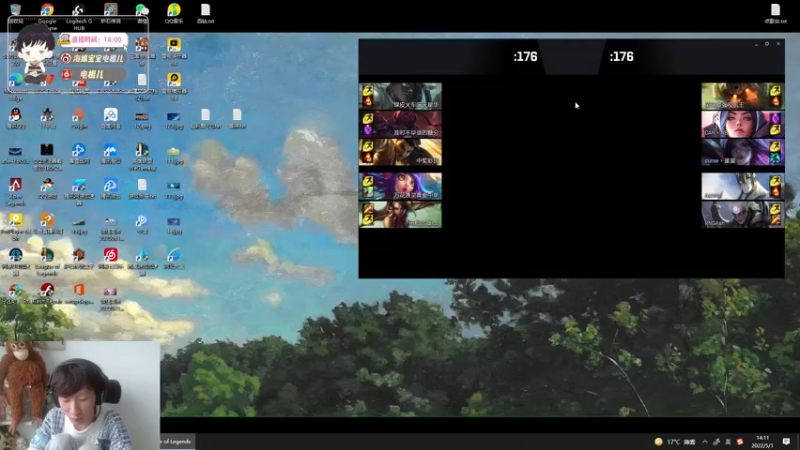Launch the yellow PotPlayer desktop shortcut
The width and height of the screenshot is (800, 450).
(15, 220)
